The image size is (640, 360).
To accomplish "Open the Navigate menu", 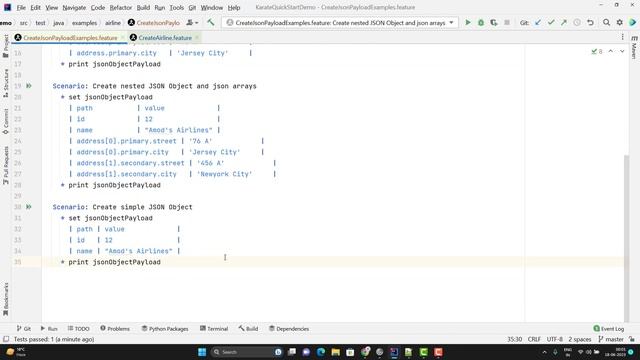I will (74, 7).
